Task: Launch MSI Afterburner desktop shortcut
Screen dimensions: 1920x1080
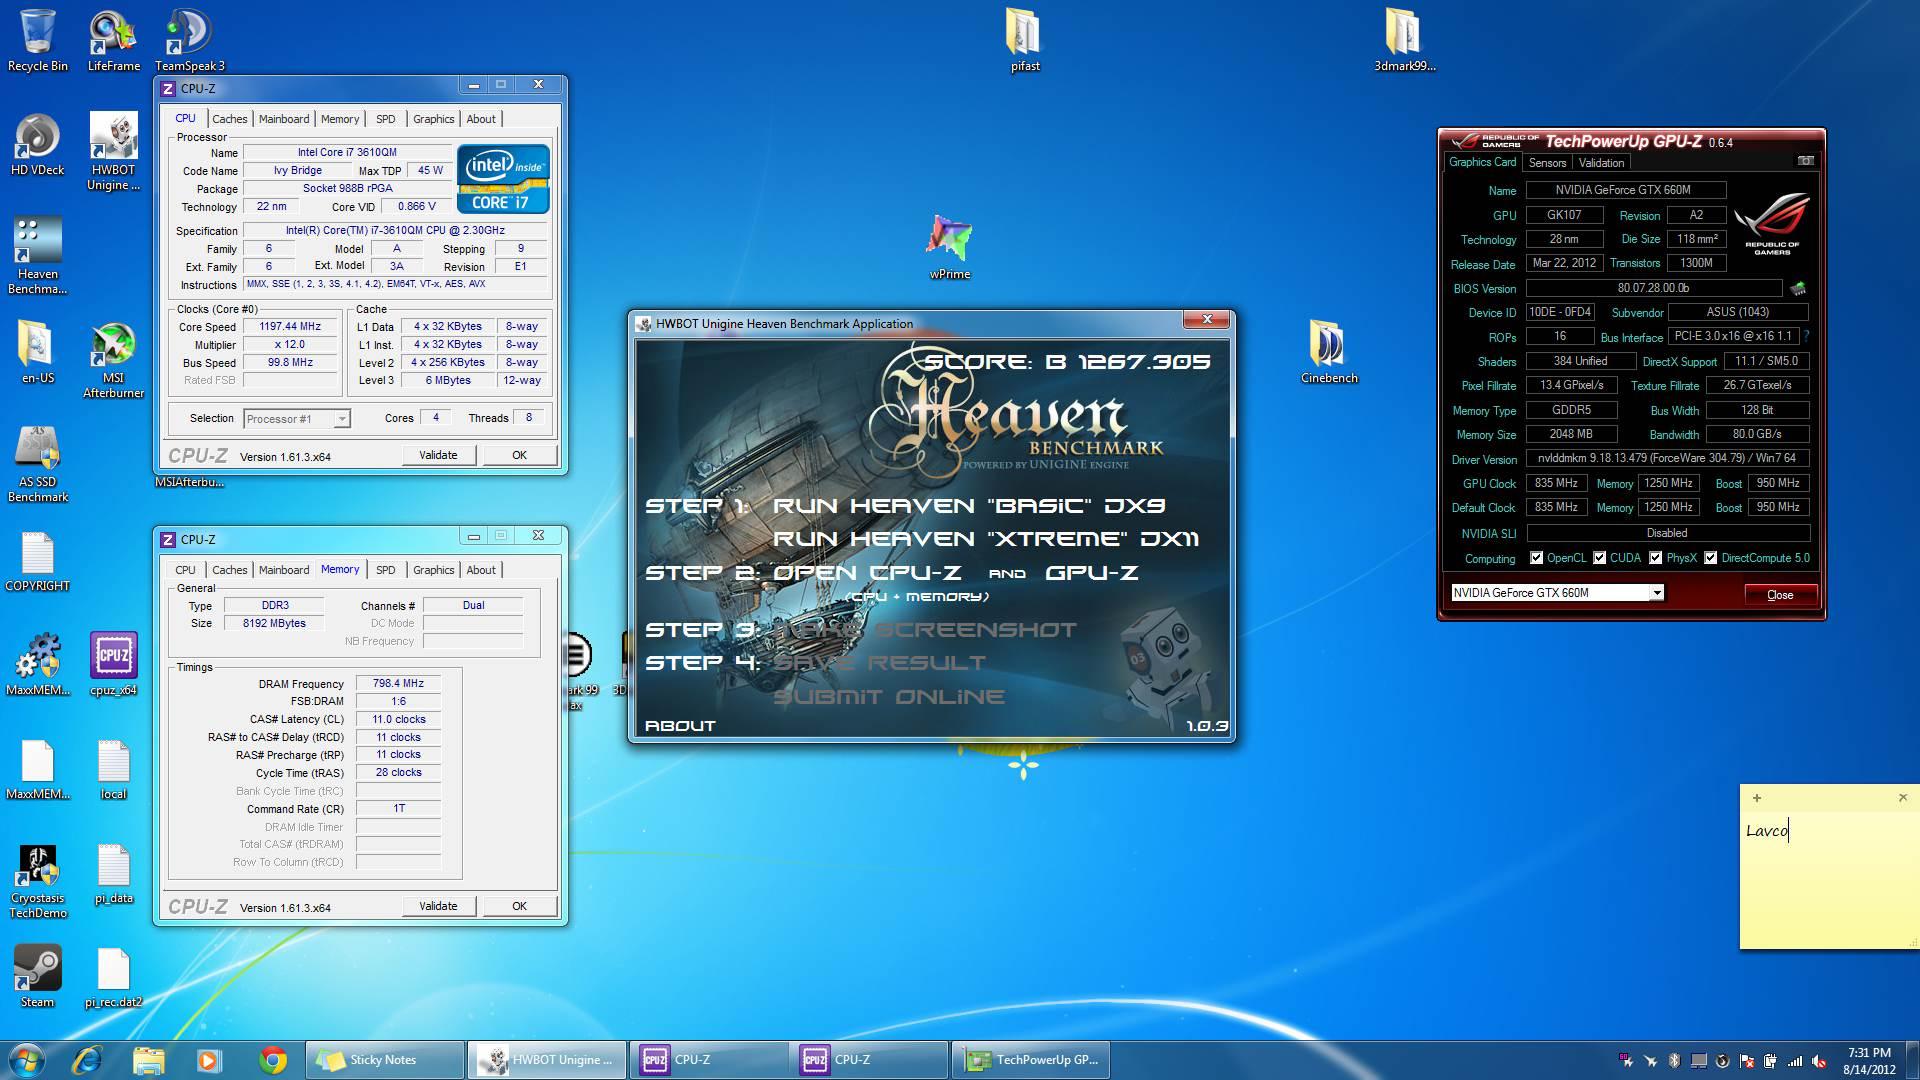Action: pos(113,360)
